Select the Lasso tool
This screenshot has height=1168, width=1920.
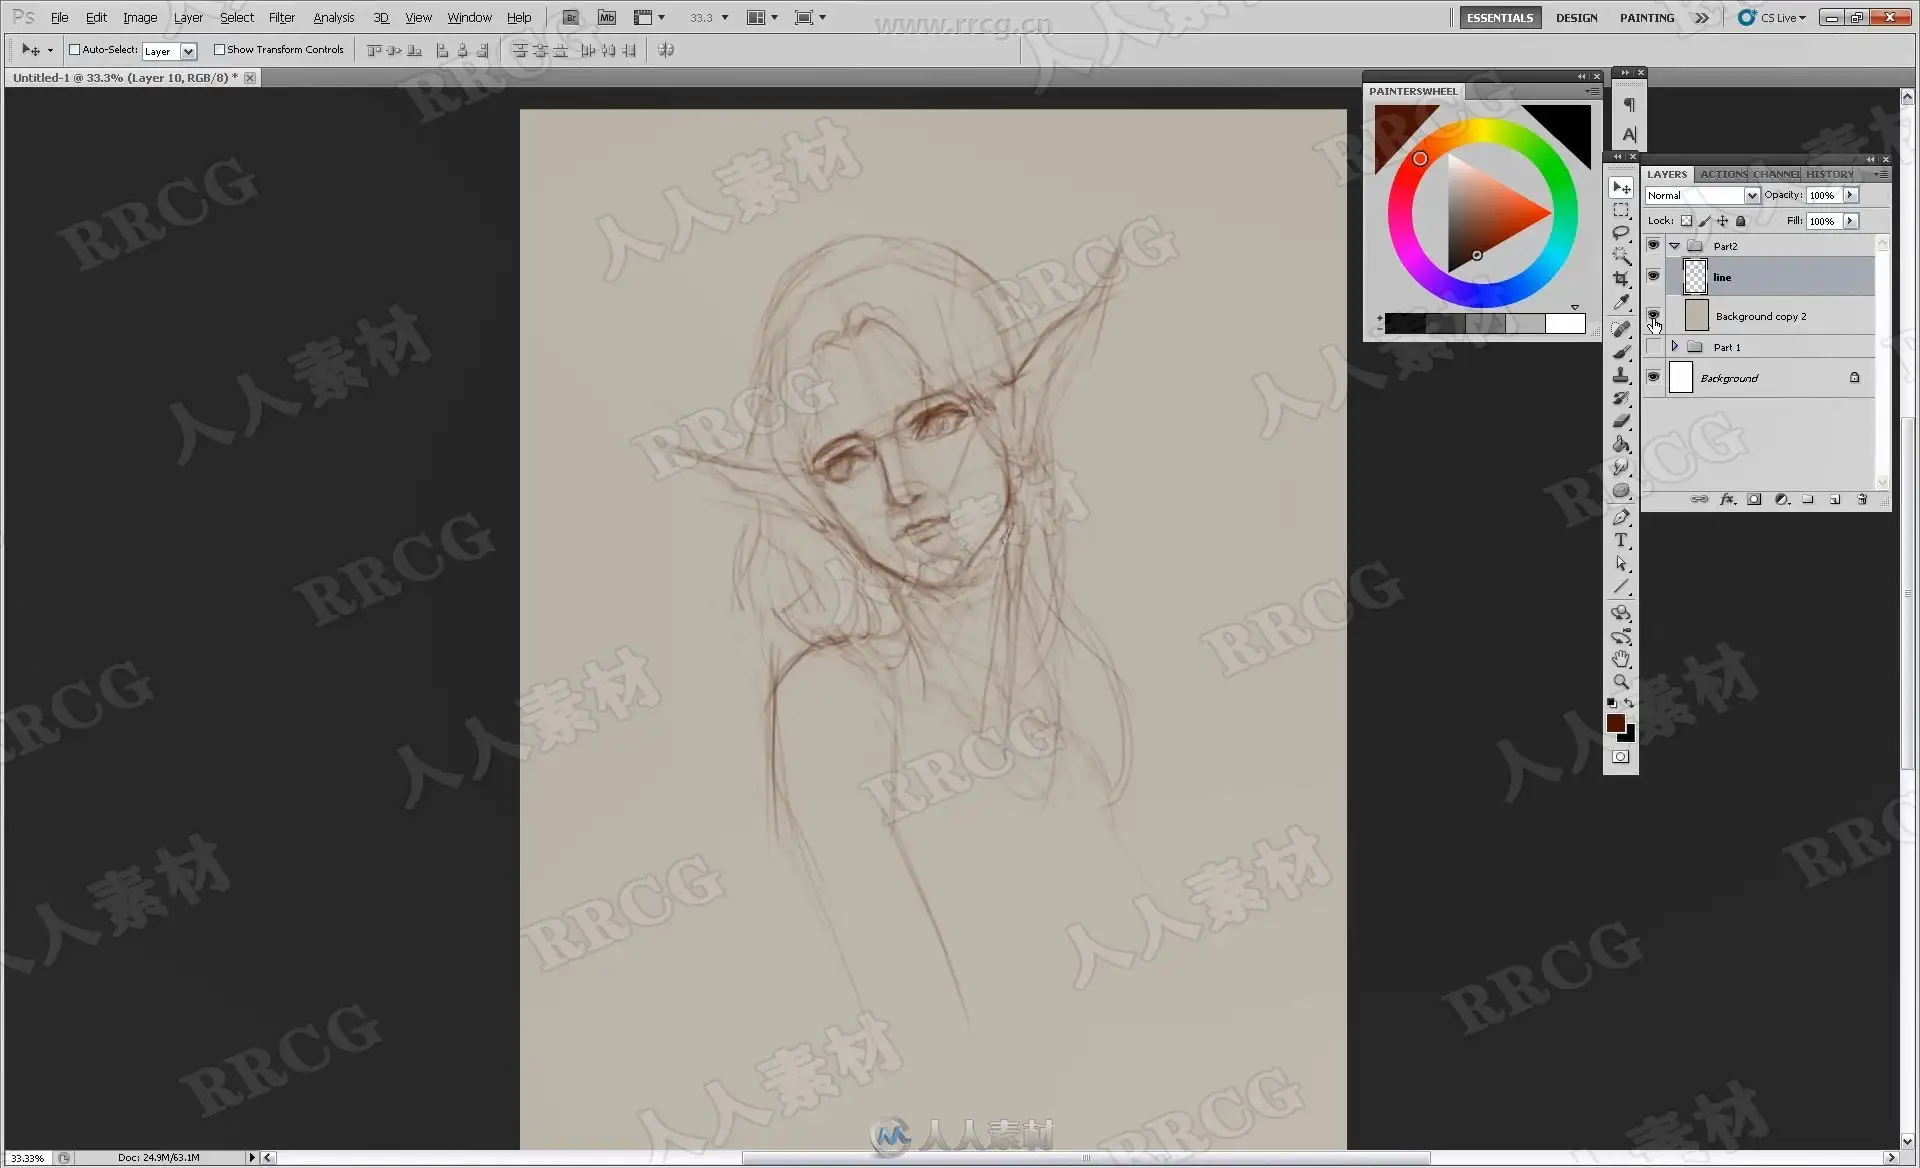click(x=1621, y=232)
